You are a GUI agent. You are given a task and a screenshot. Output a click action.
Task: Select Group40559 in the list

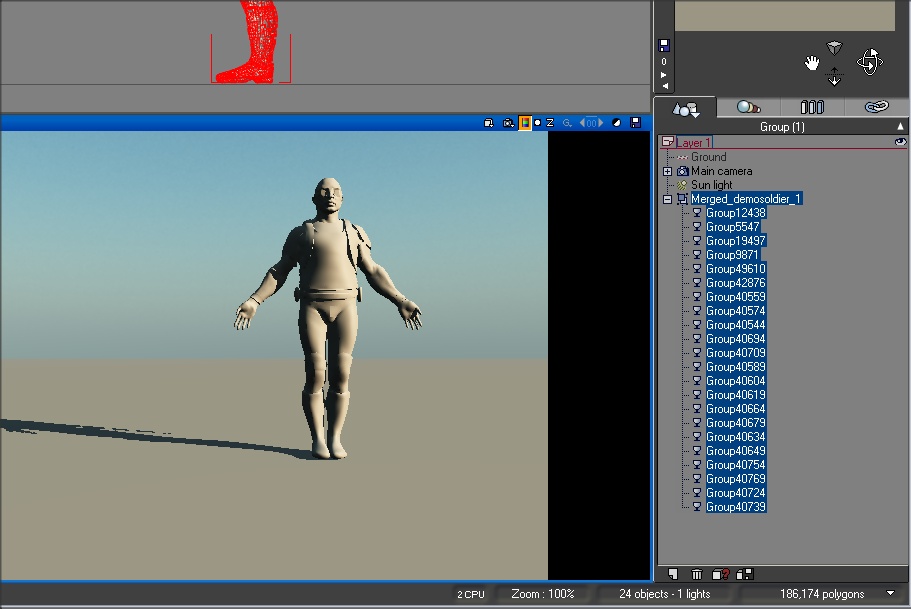[736, 296]
